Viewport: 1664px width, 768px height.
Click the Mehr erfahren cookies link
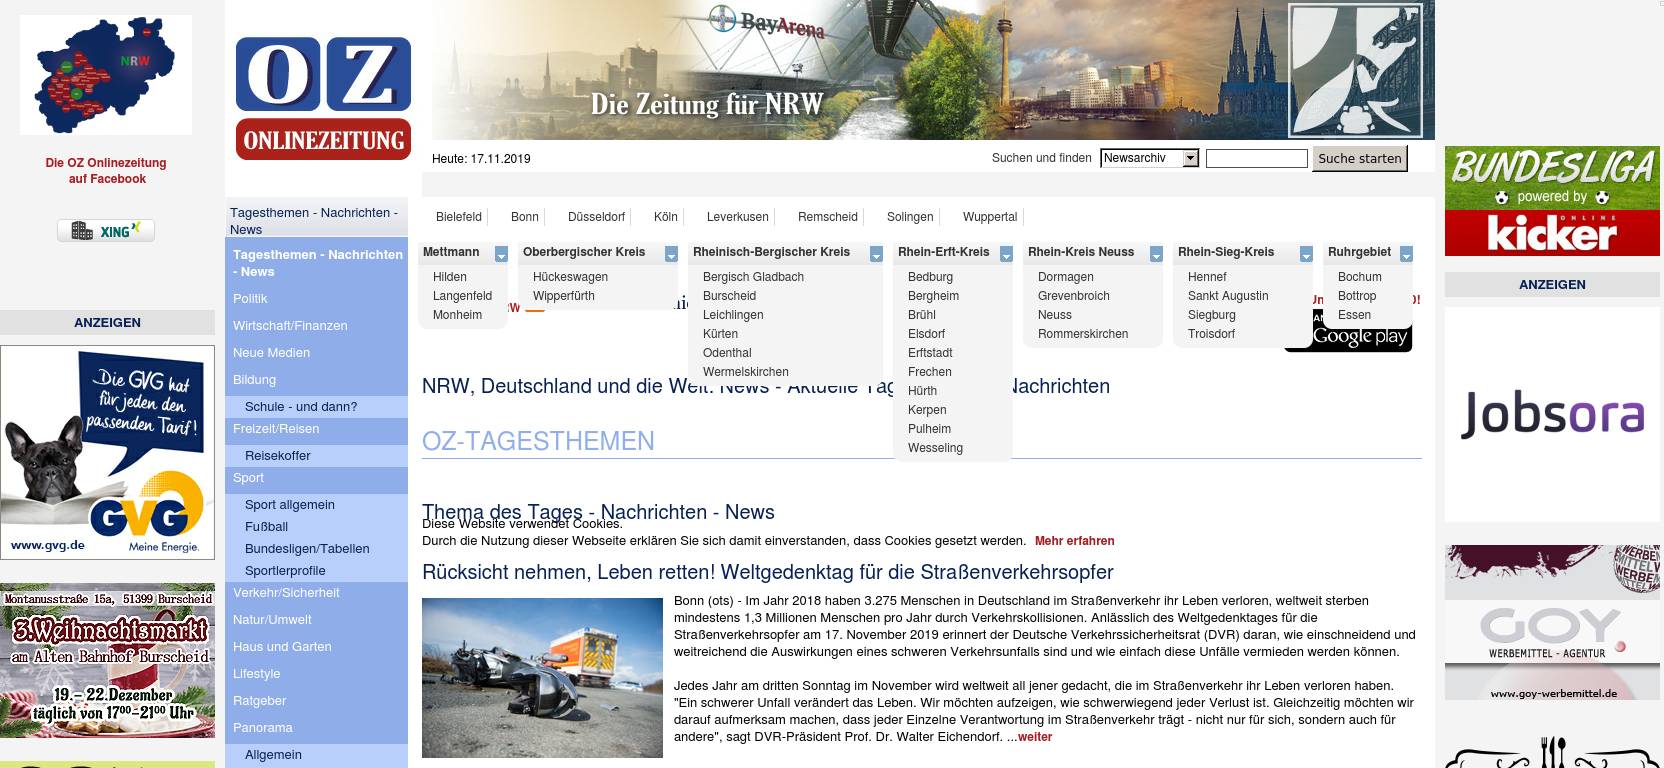(1074, 541)
